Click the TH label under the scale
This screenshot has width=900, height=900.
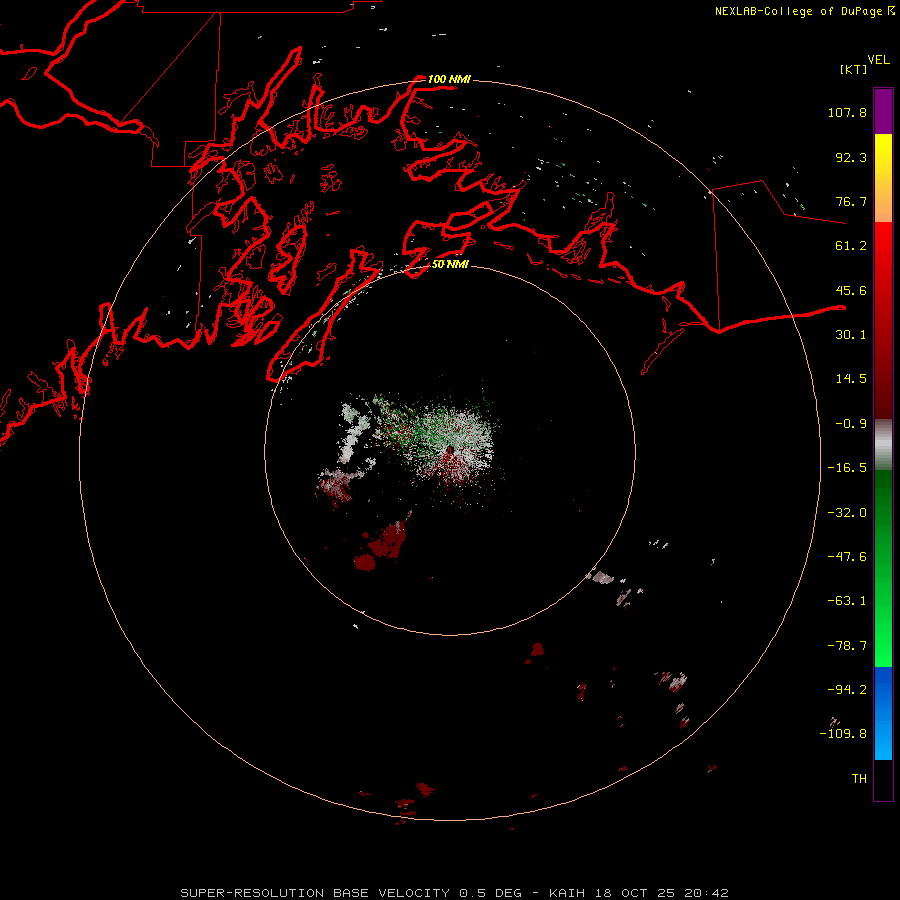859,779
